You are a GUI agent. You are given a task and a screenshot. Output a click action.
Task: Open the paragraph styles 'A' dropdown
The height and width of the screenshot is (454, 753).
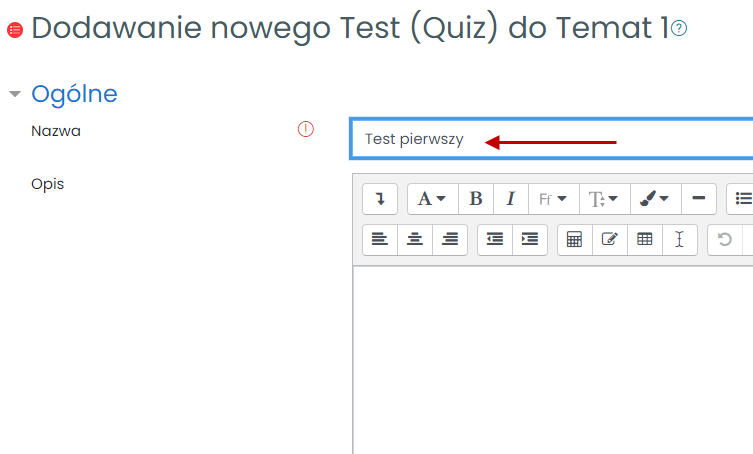pos(432,199)
